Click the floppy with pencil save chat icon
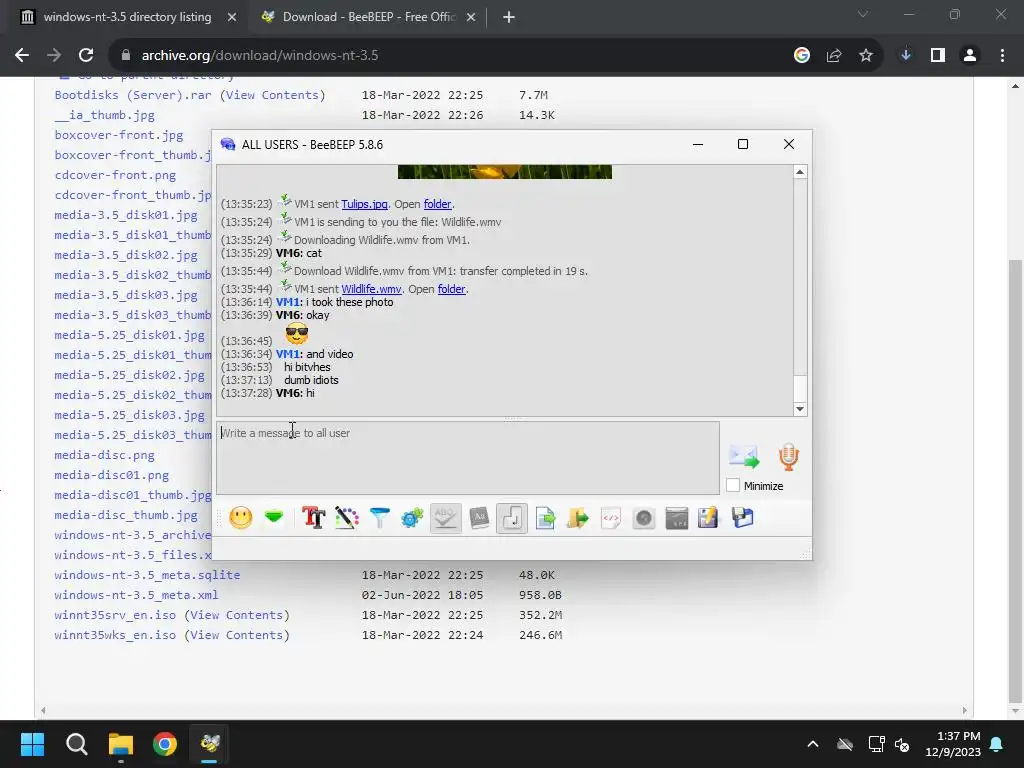This screenshot has height=768, width=1024. coord(708,519)
